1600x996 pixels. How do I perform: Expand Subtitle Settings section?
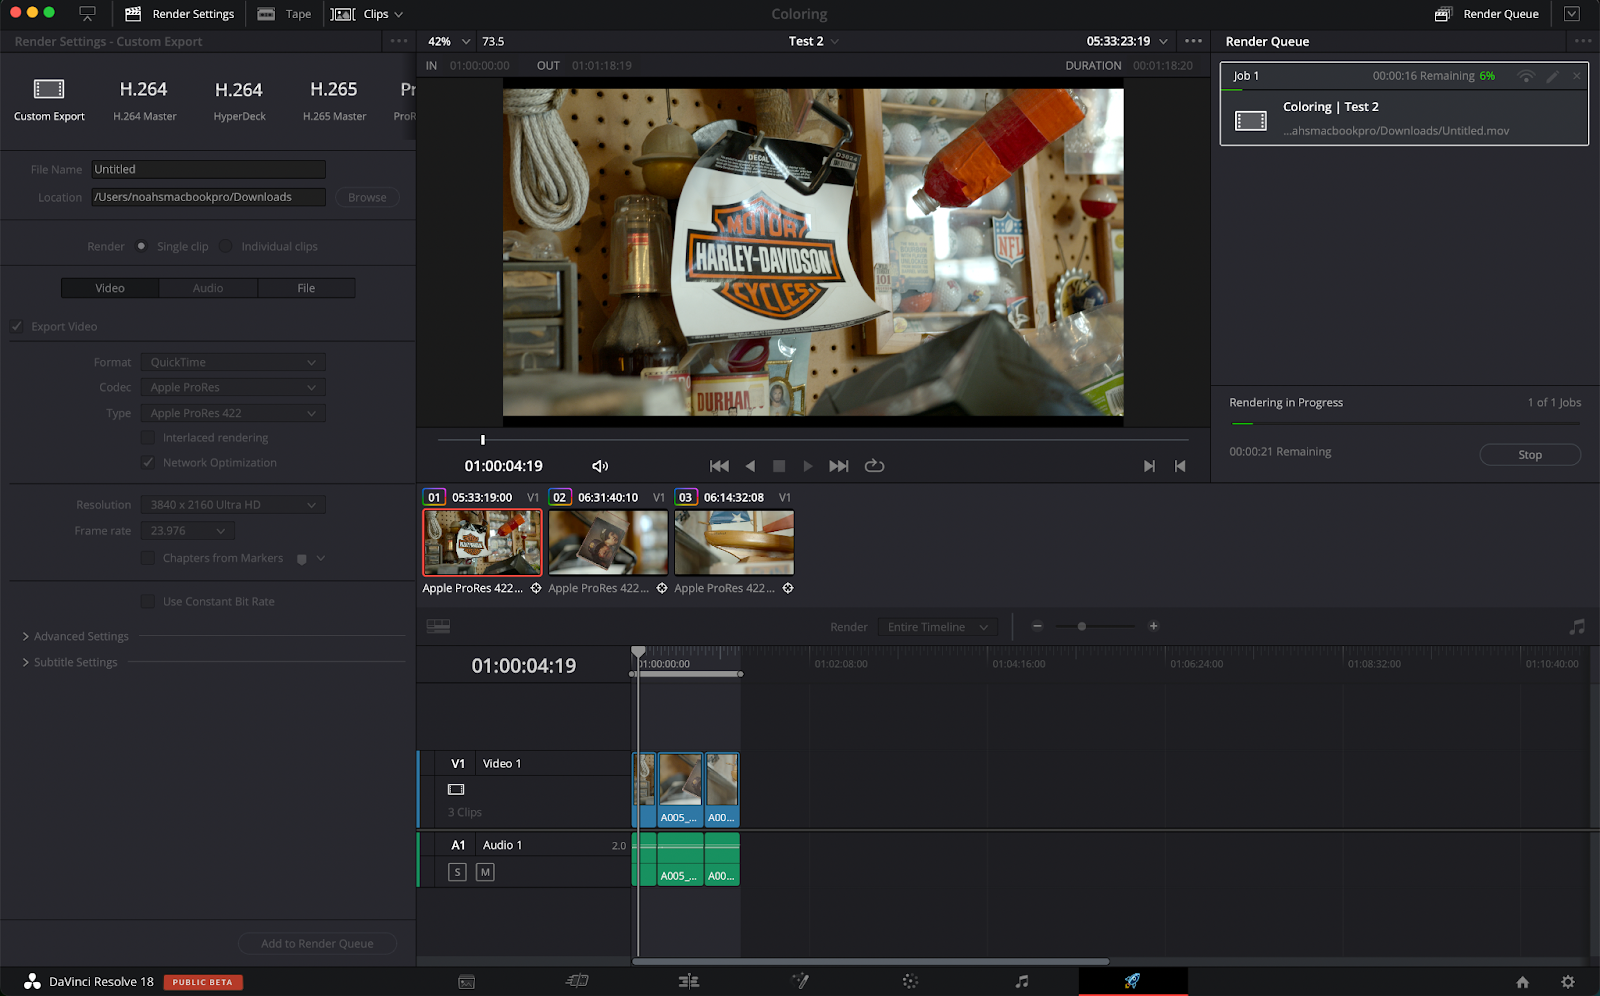click(69, 662)
